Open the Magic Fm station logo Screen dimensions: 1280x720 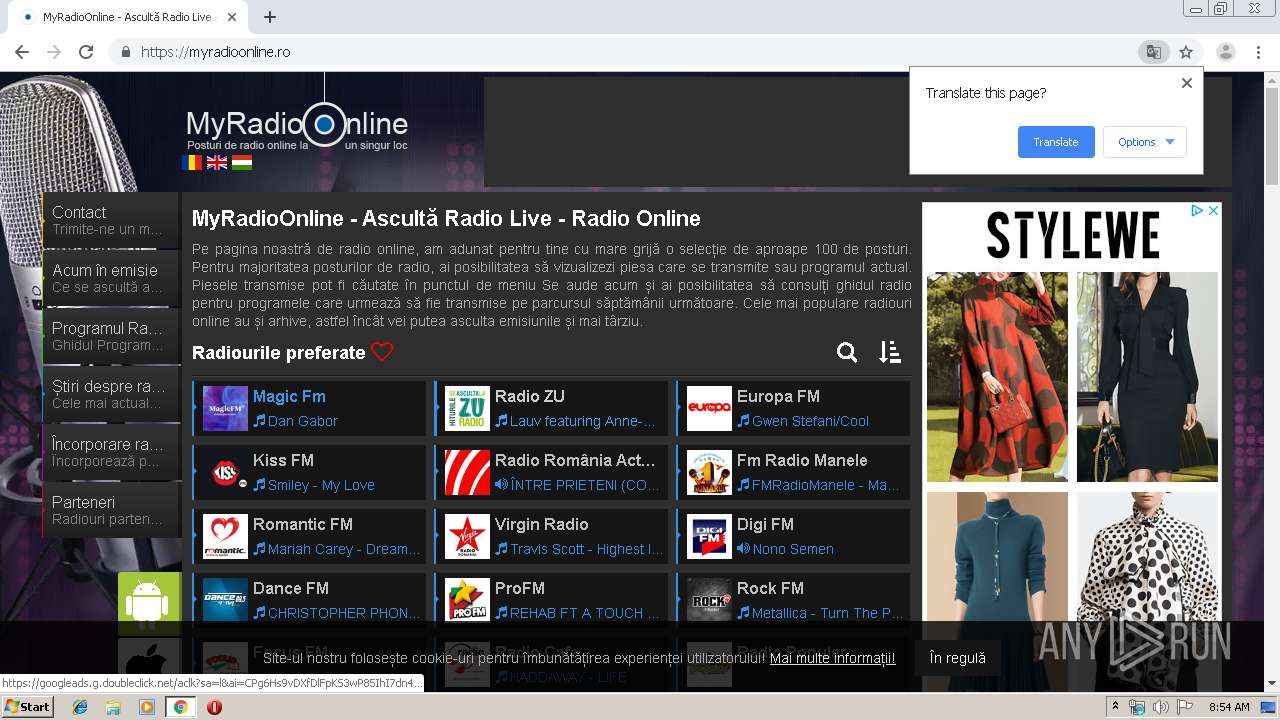point(225,408)
